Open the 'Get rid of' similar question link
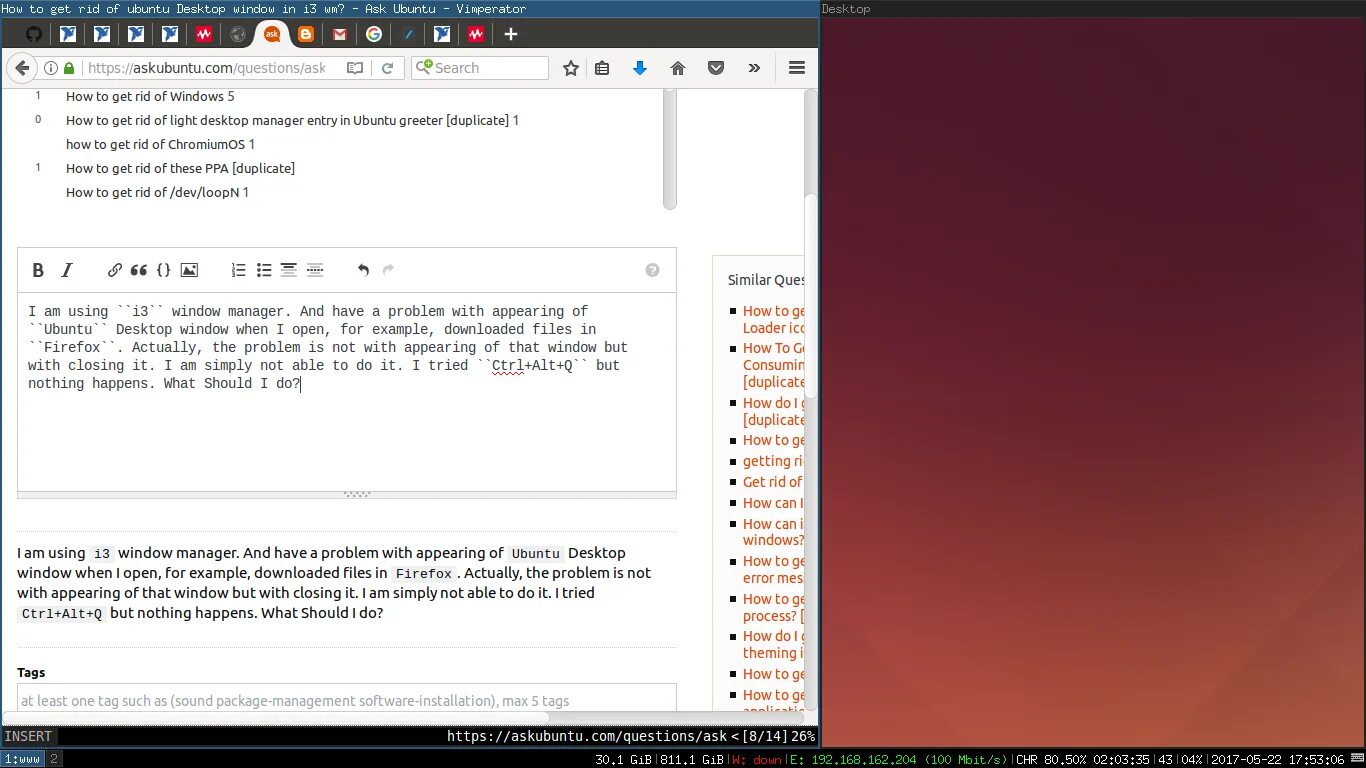 [773, 482]
